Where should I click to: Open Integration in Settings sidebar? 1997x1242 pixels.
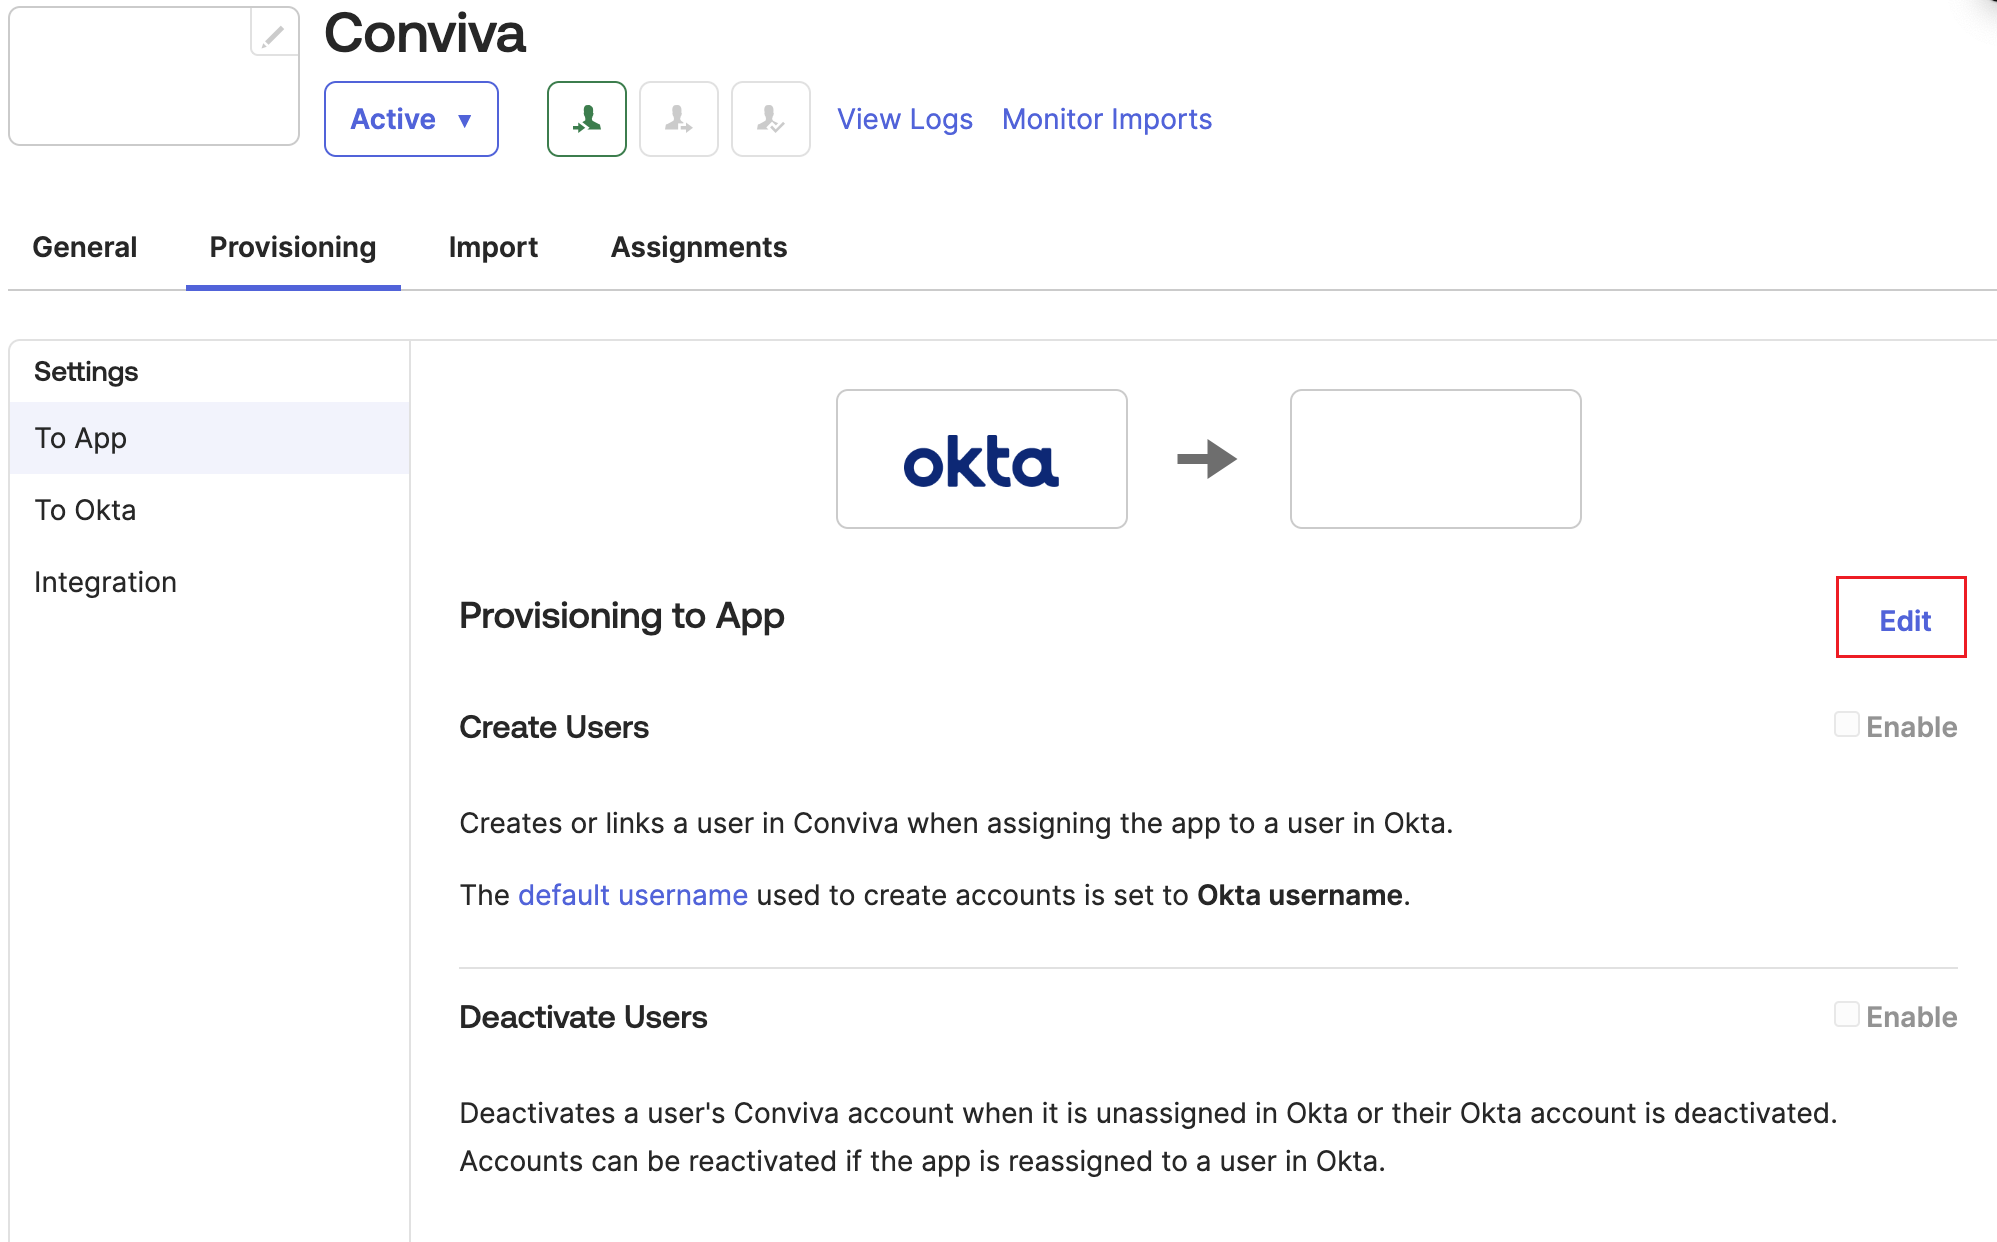pos(210,582)
